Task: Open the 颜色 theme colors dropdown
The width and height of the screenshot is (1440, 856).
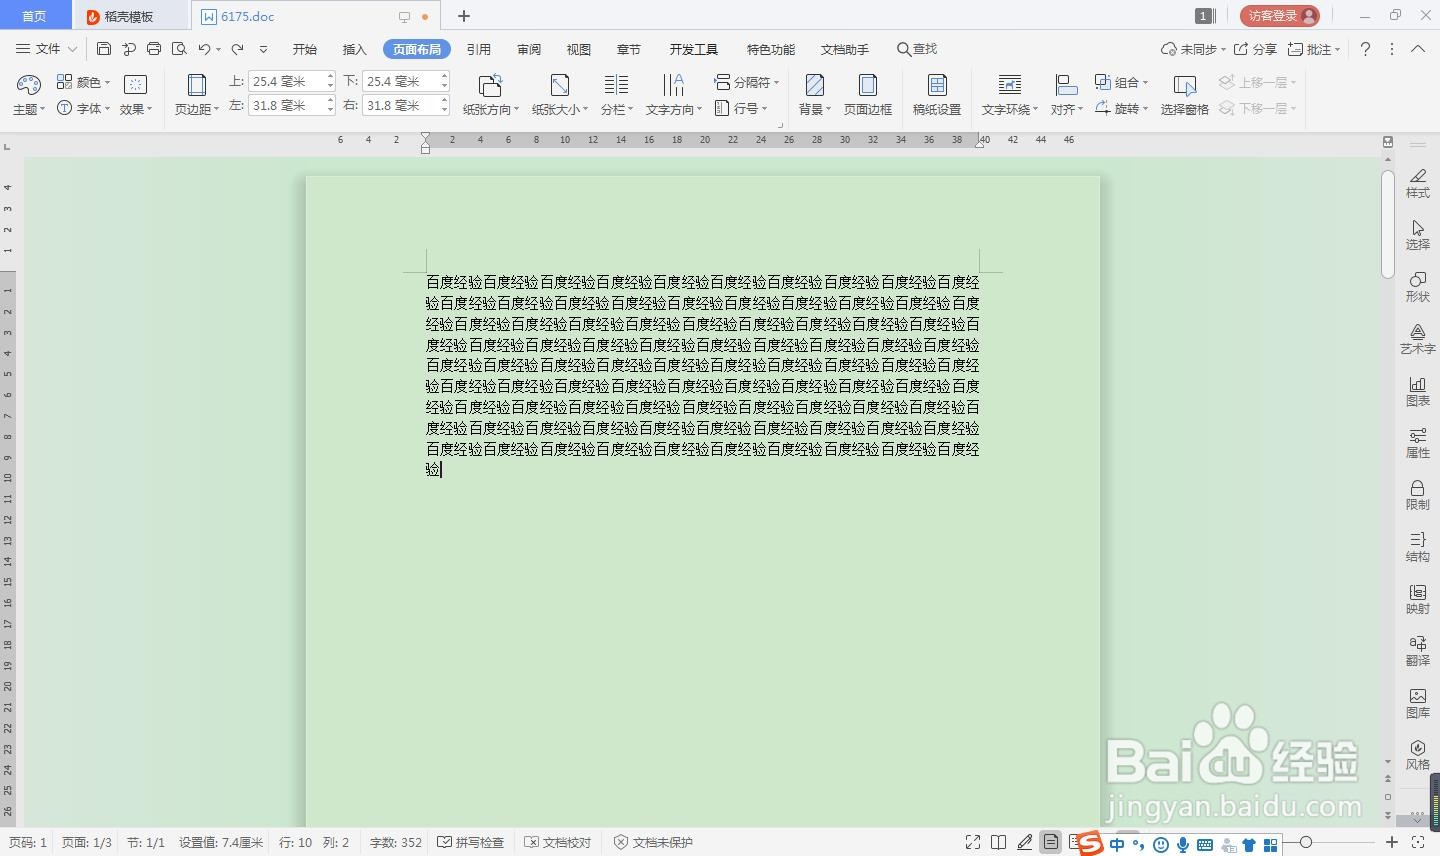Action: coord(83,82)
